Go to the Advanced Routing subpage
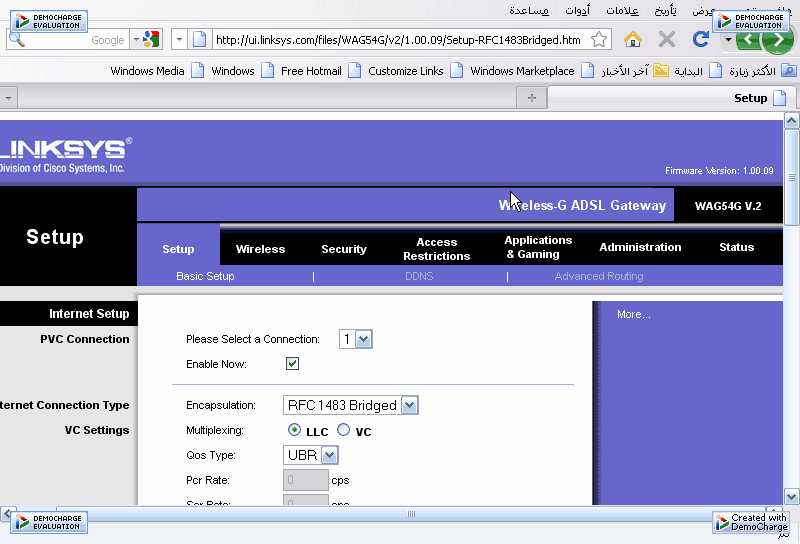Screen dimensions: 800x544 (599, 276)
